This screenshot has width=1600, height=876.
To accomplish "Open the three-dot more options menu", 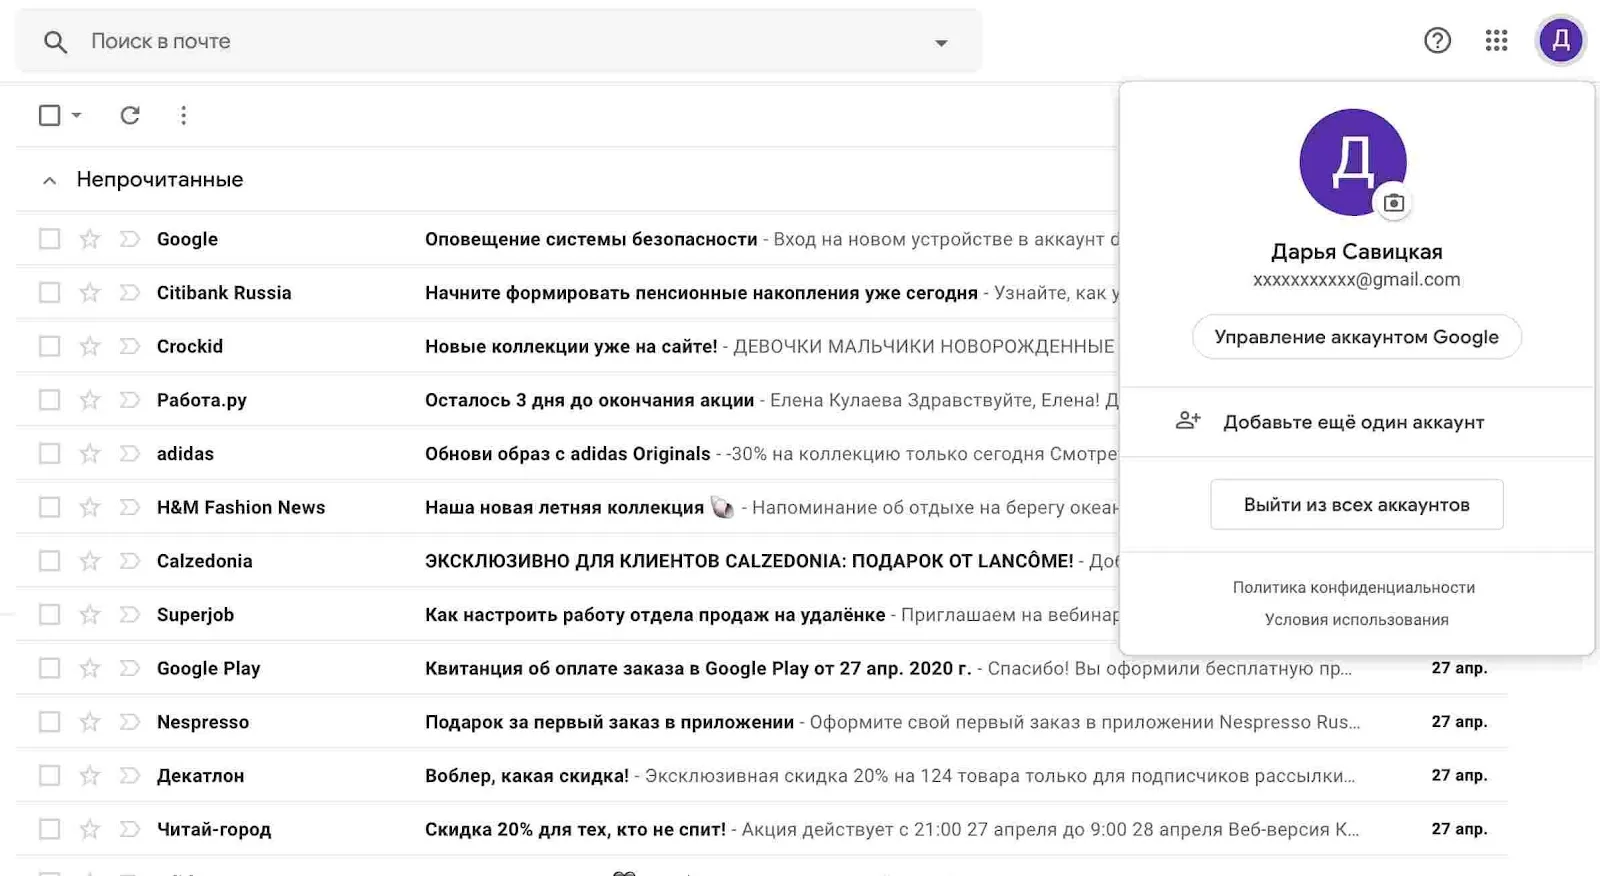I will tap(183, 115).
